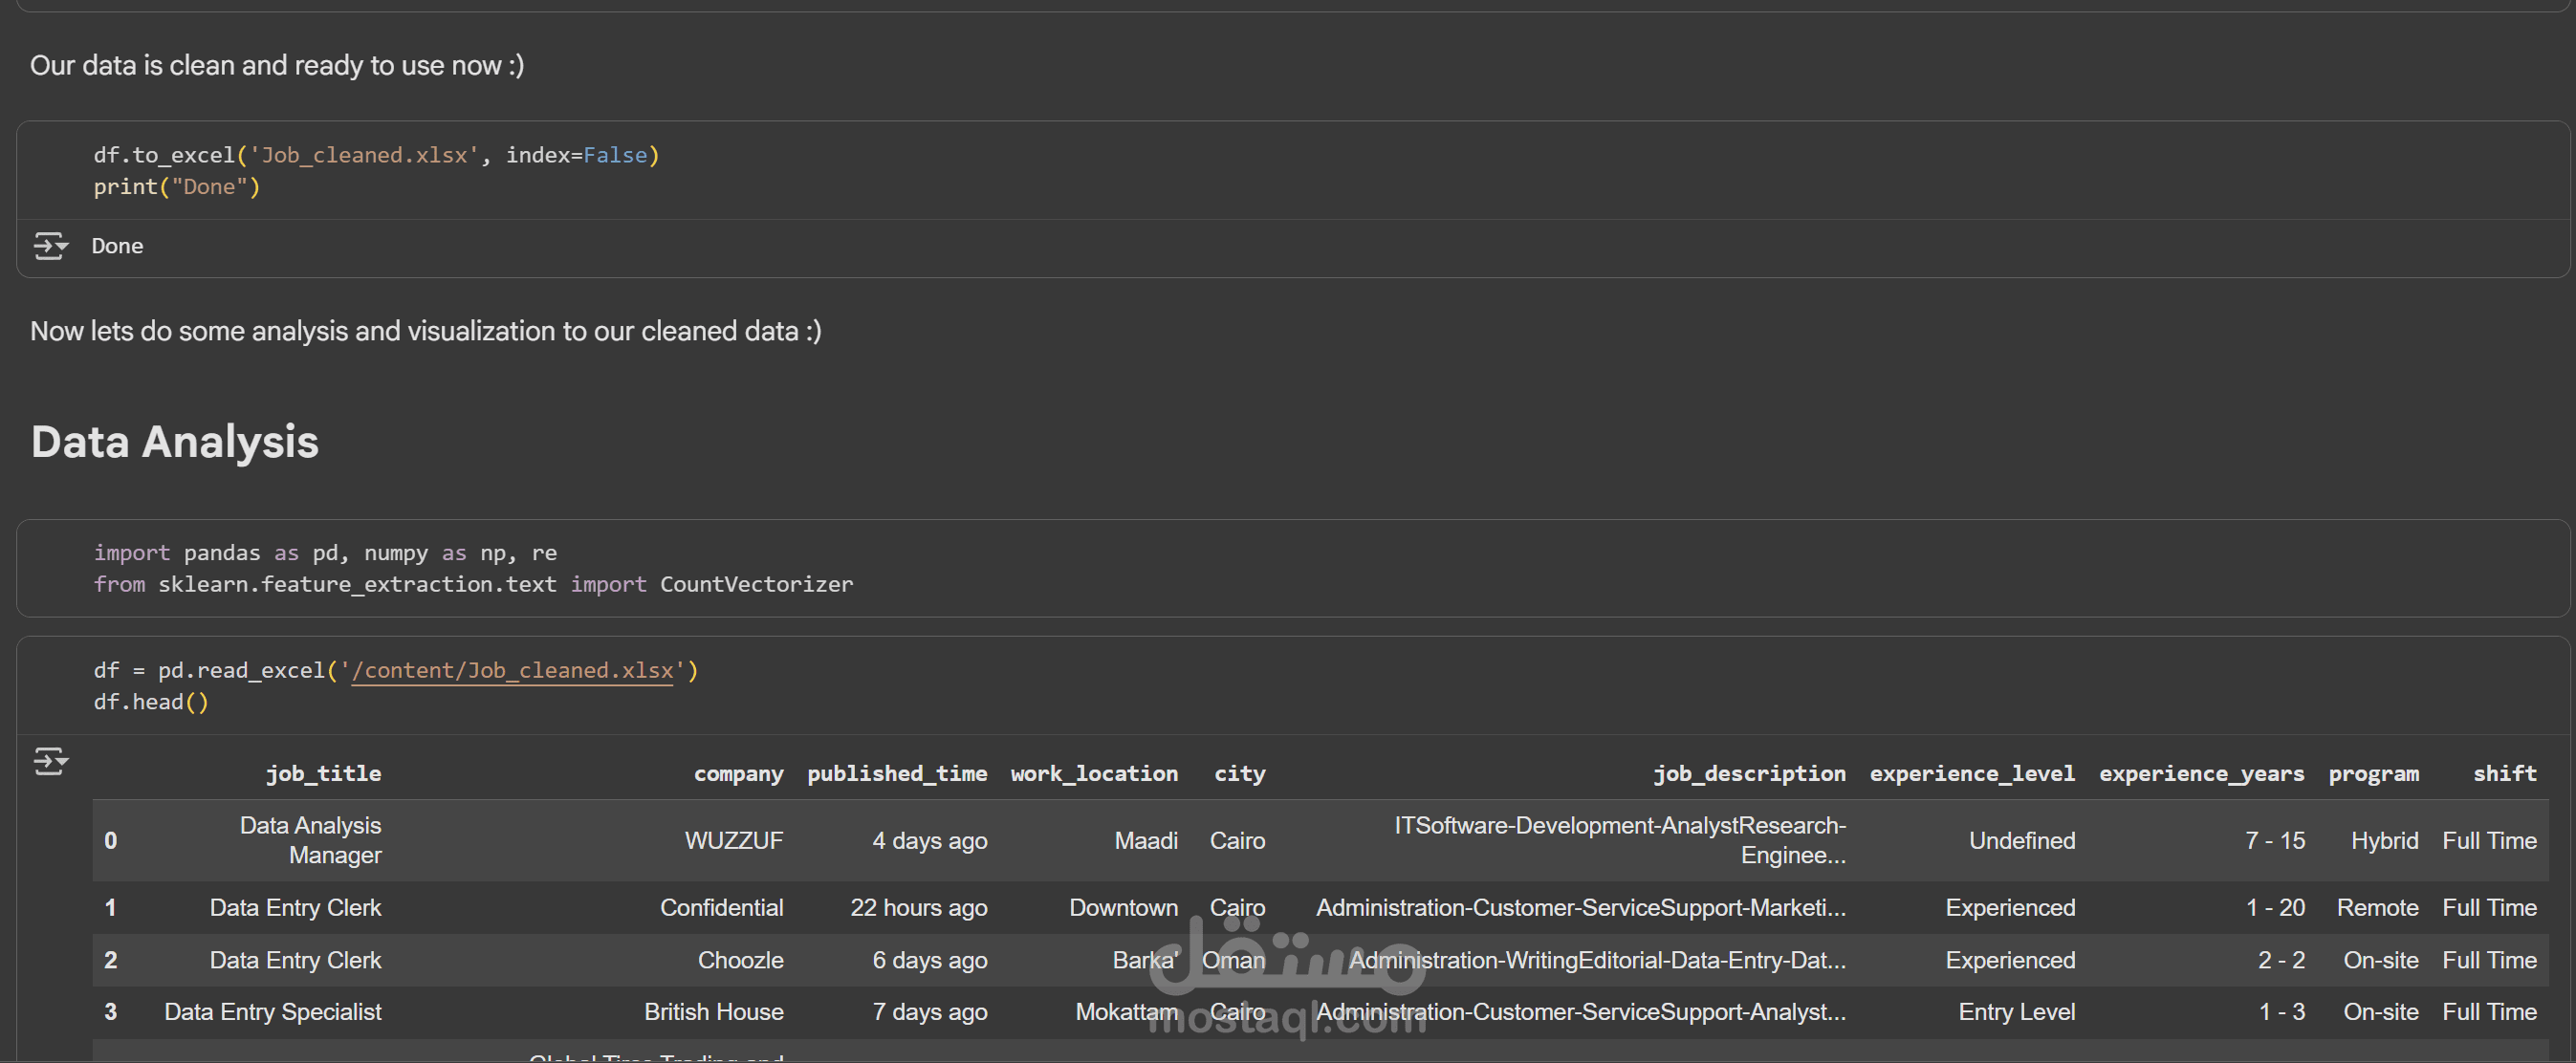Click the Hybrid program cell in row 0
Image resolution: width=2576 pixels, height=1063 pixels.
[2383, 841]
